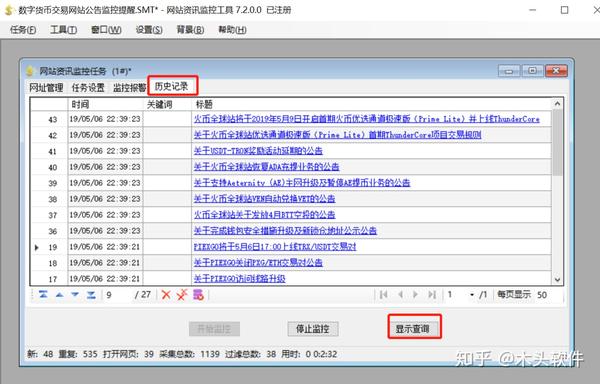Screen dimensions: 600x384
Task: Maximize the inner monitoring task window
Action: tap(532, 71)
